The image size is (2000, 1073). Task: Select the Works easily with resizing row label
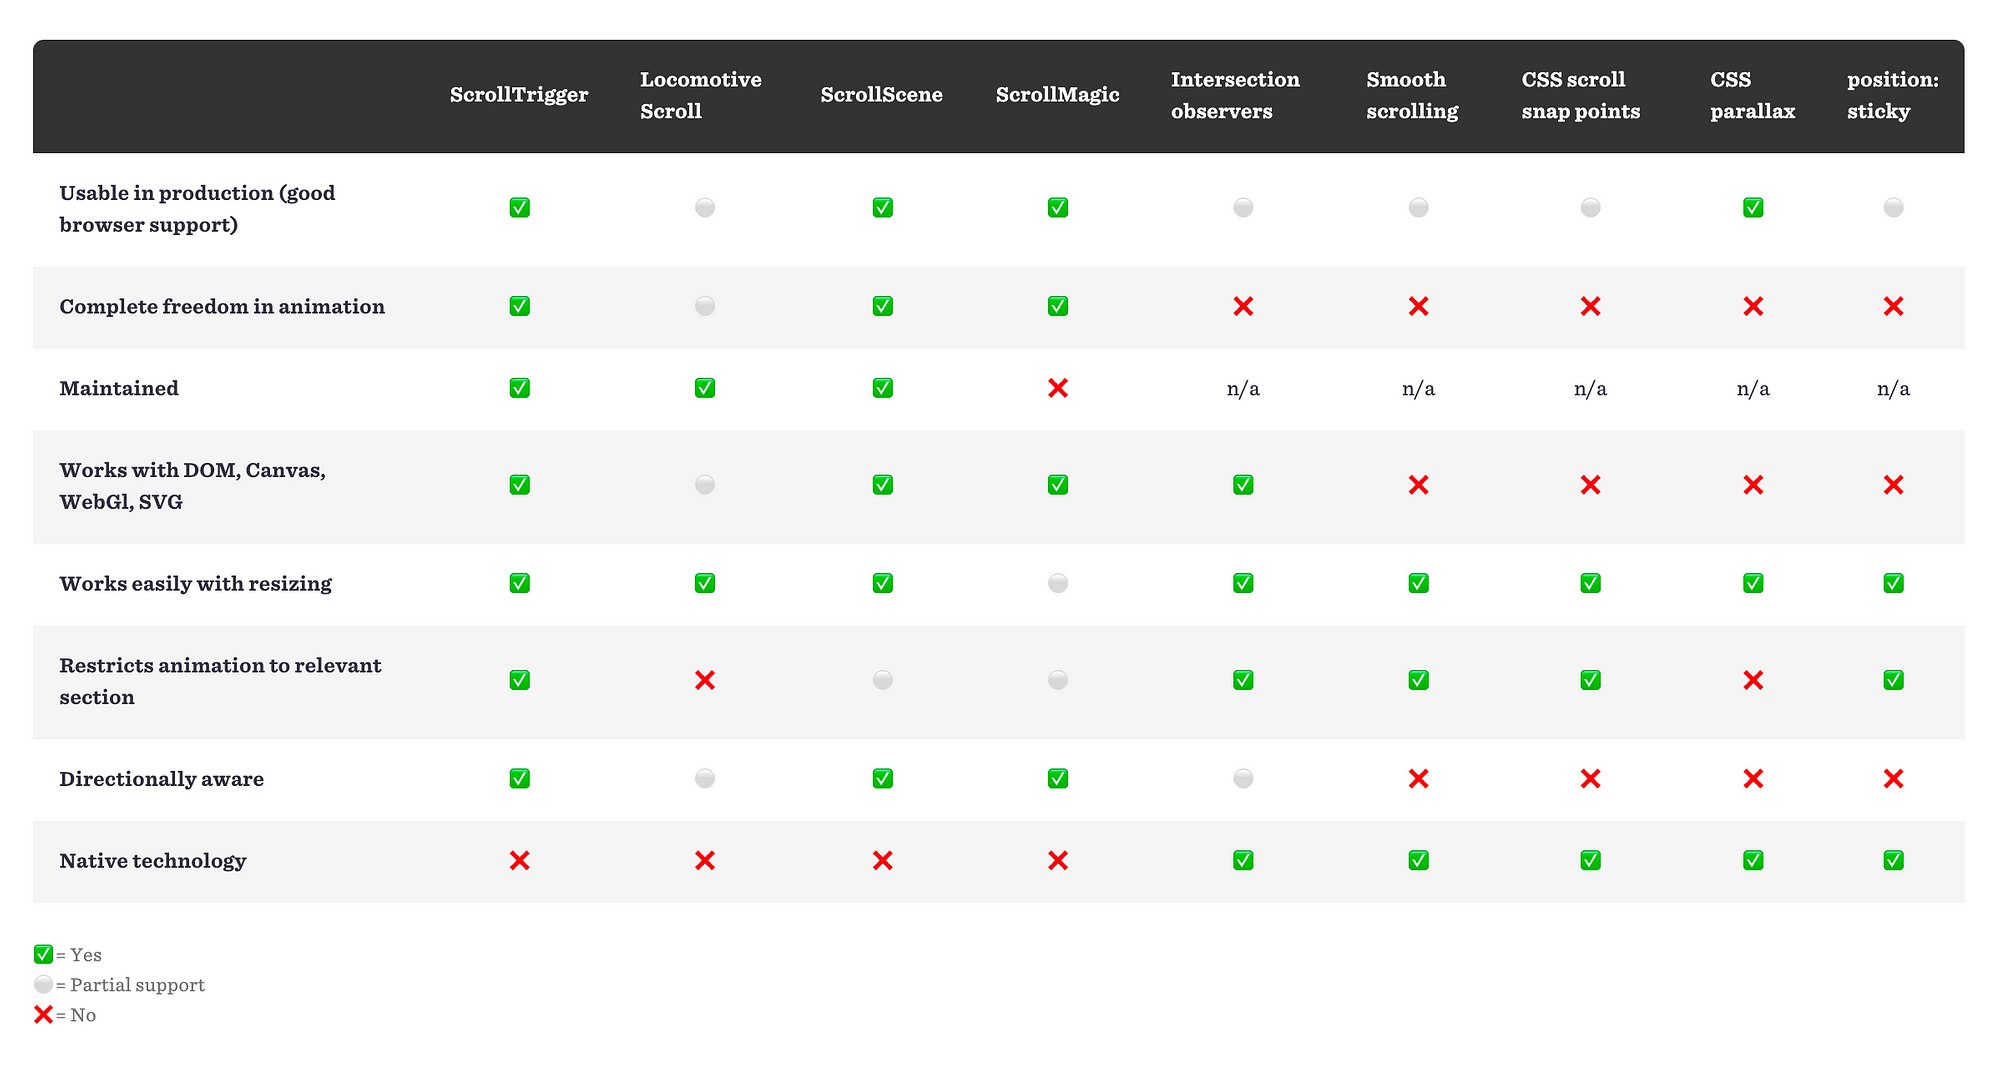click(x=195, y=584)
